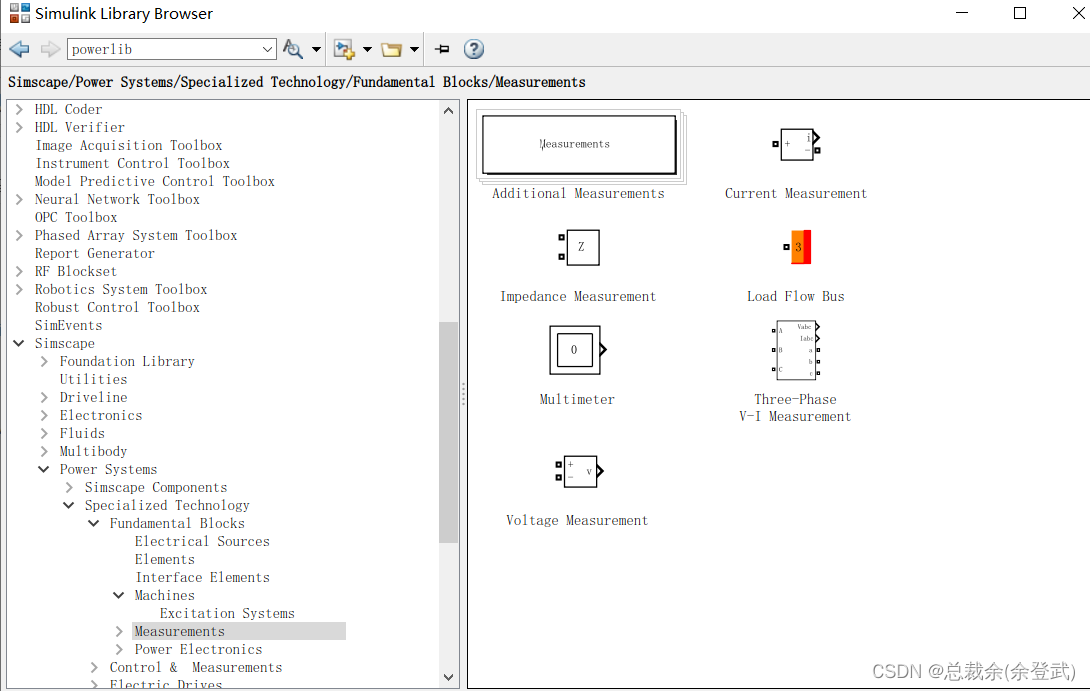Viewport: 1090px width, 691px height.
Task: Select Excitation Systems library
Action: point(227,614)
